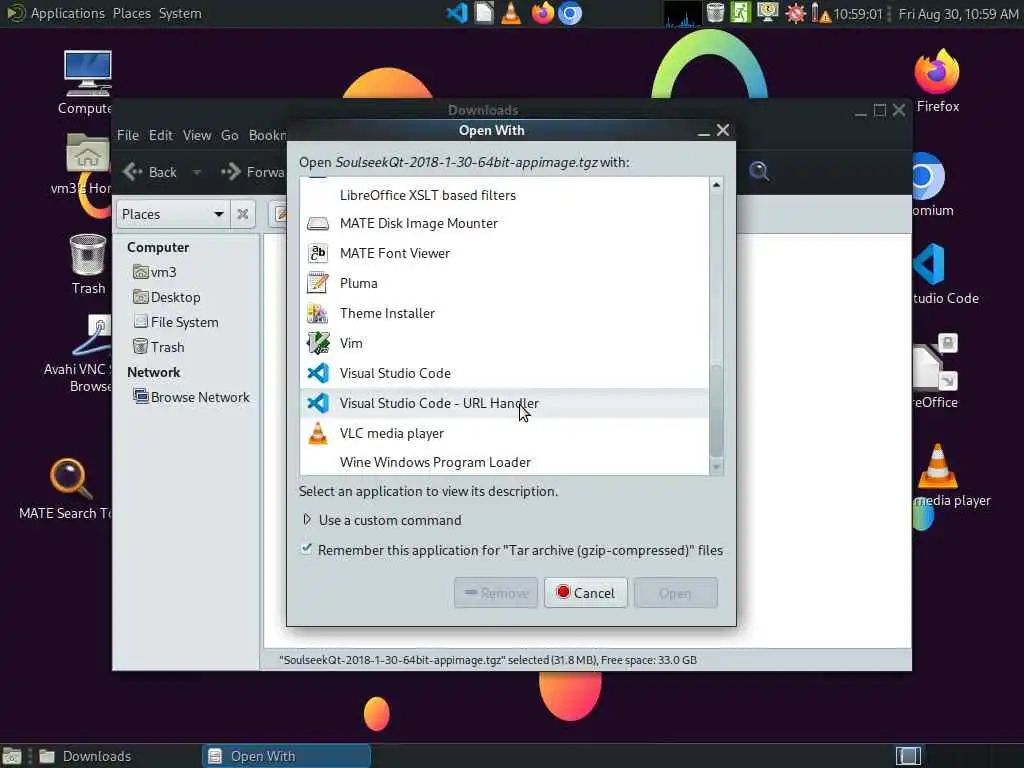Click Back in Downloads toolbar

point(150,172)
